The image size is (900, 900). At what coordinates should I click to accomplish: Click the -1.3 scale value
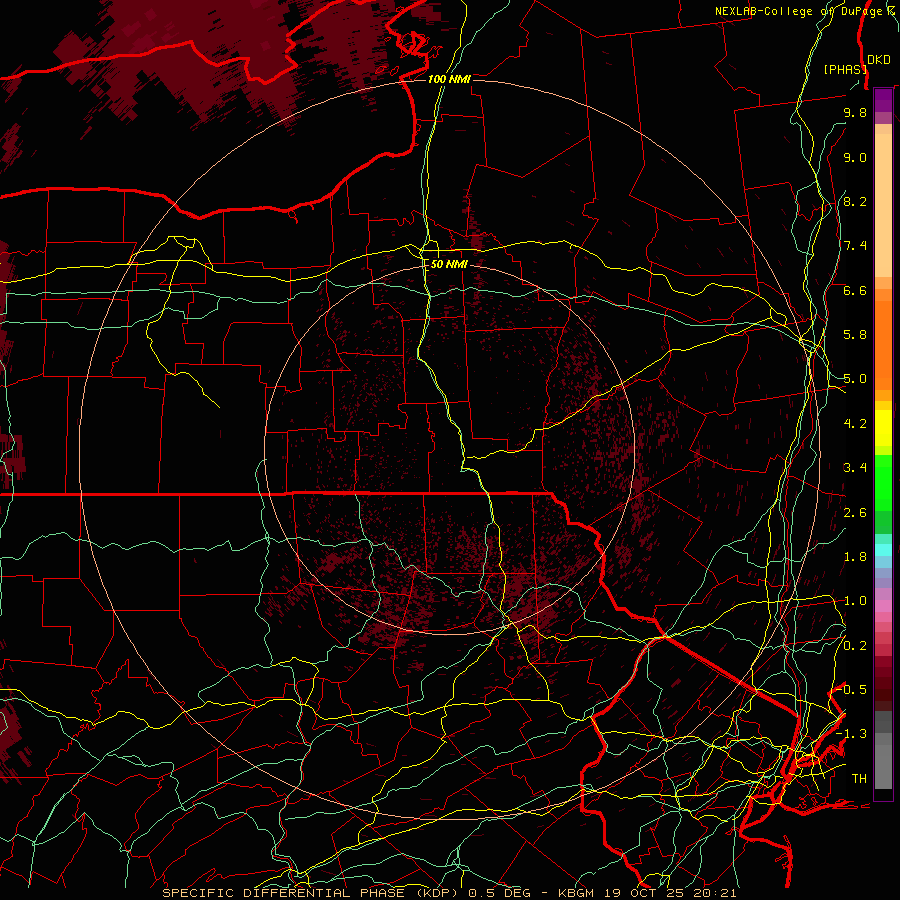pos(851,734)
